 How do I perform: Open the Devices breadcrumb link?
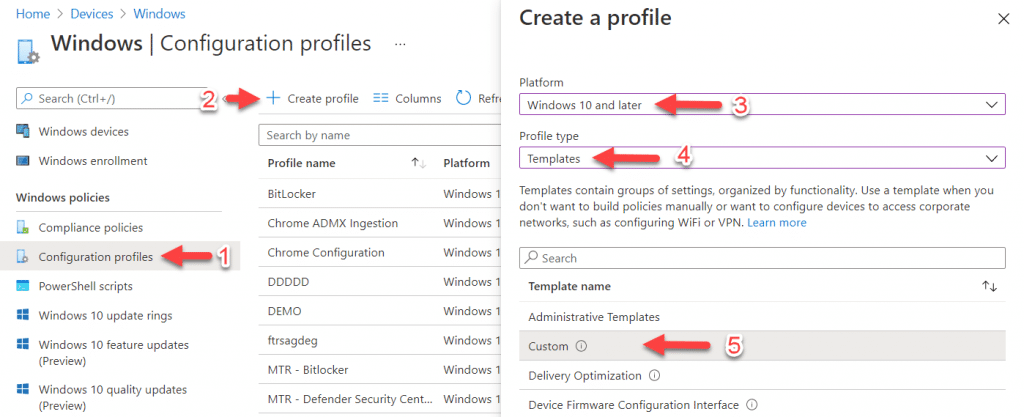click(x=91, y=13)
